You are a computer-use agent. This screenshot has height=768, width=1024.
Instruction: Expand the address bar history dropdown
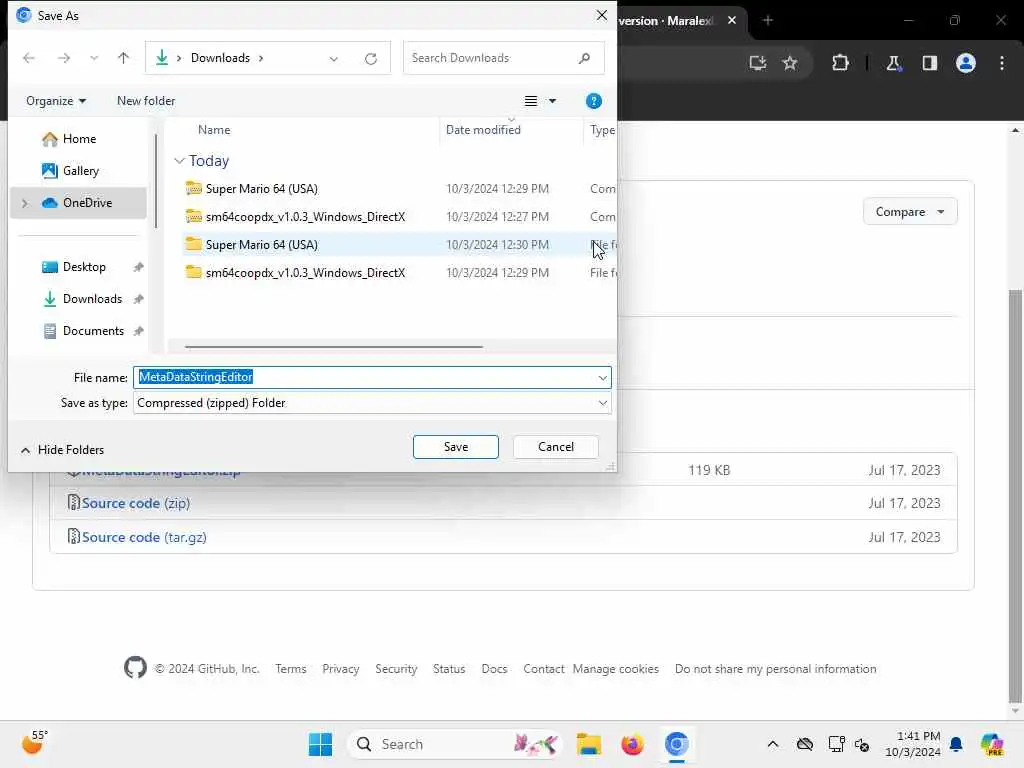point(334,59)
